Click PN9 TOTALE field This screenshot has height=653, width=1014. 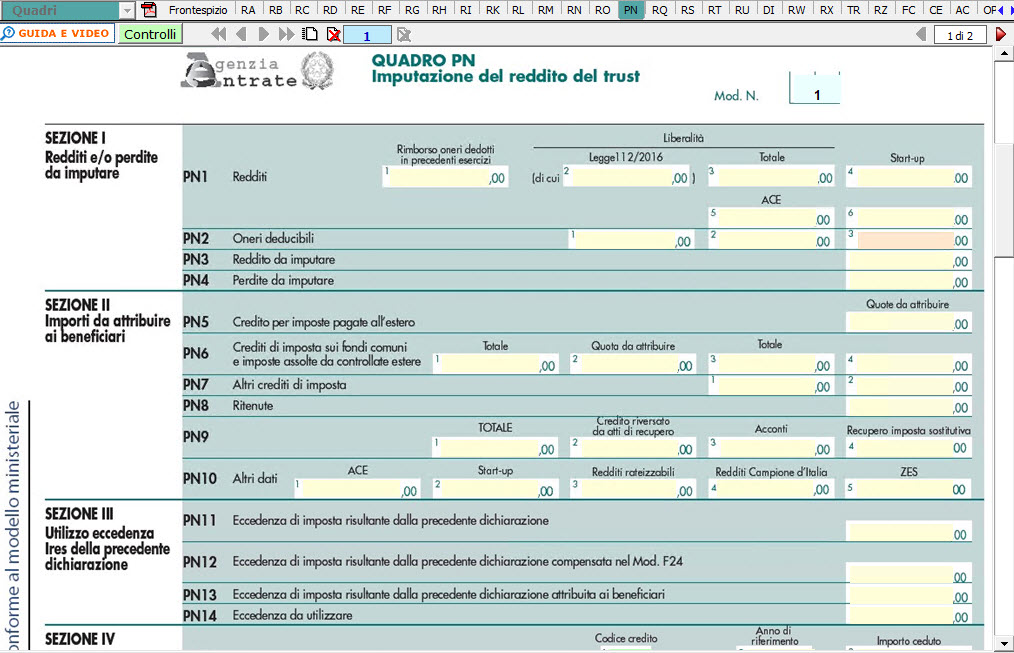coord(495,447)
